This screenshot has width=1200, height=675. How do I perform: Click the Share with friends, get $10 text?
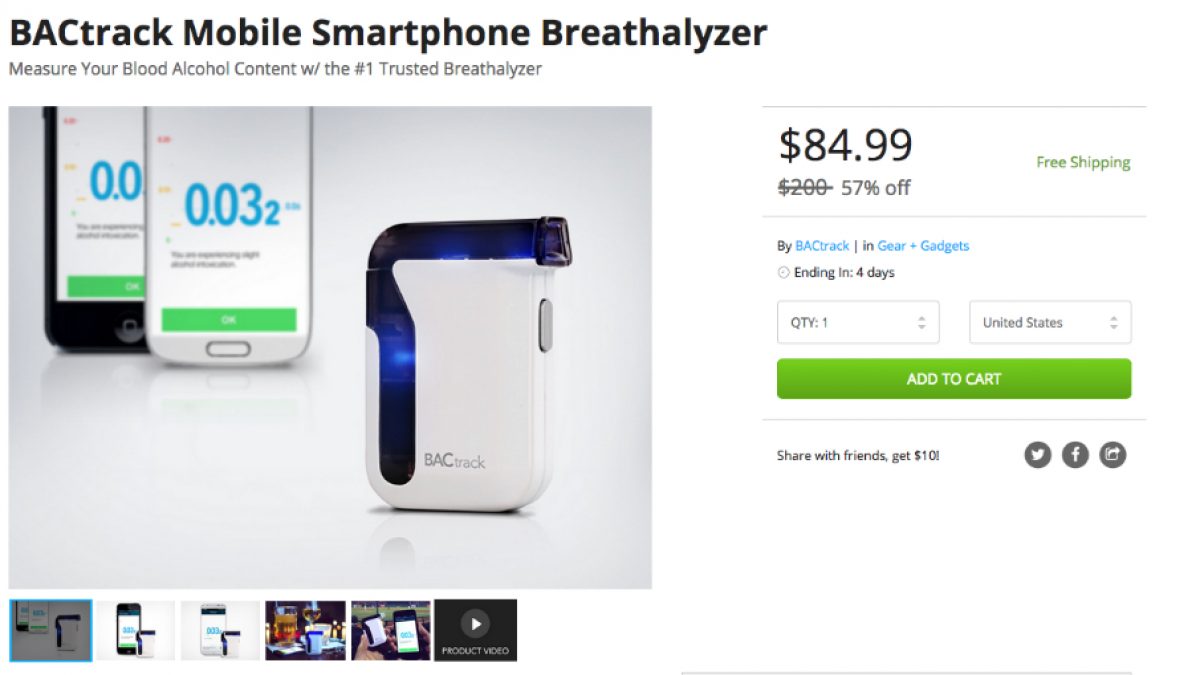[x=858, y=455]
